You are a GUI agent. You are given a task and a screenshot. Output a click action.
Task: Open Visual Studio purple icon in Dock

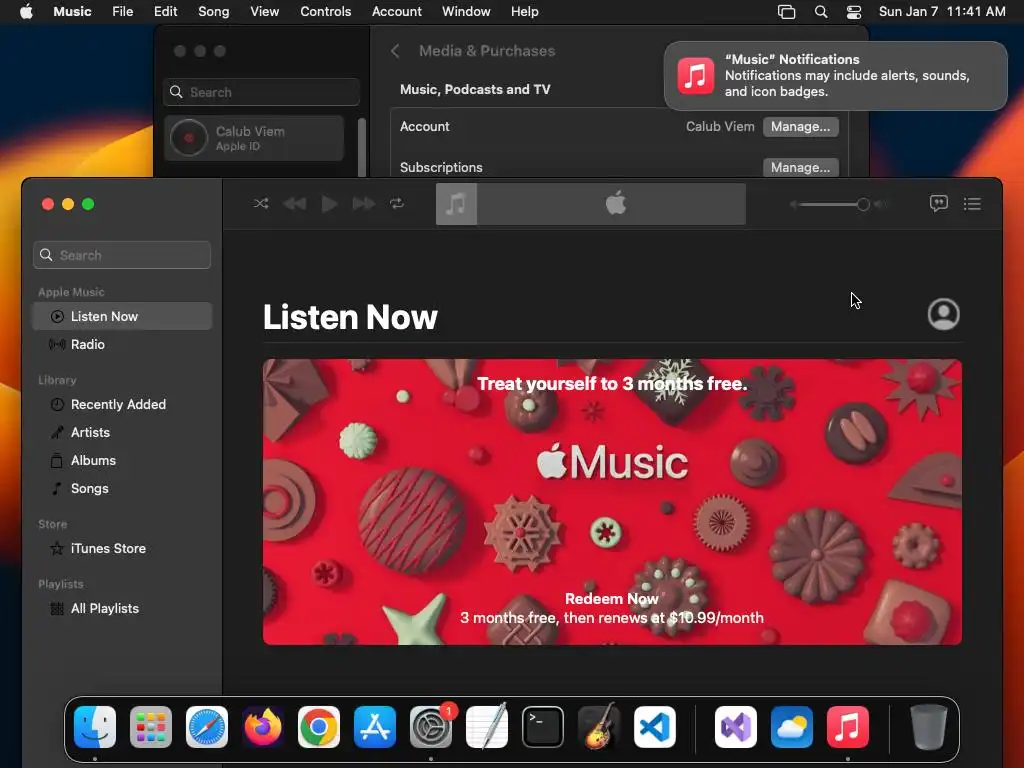(x=736, y=727)
